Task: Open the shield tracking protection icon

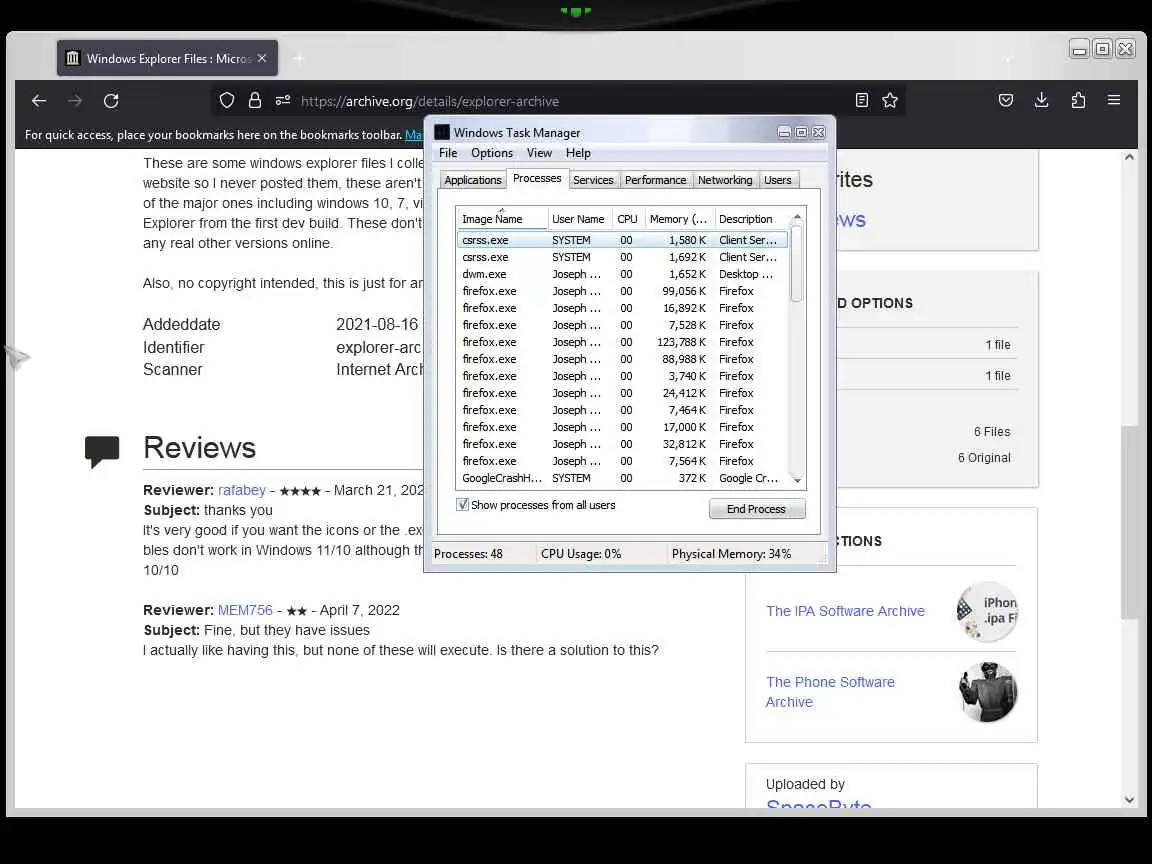Action: (x=227, y=101)
